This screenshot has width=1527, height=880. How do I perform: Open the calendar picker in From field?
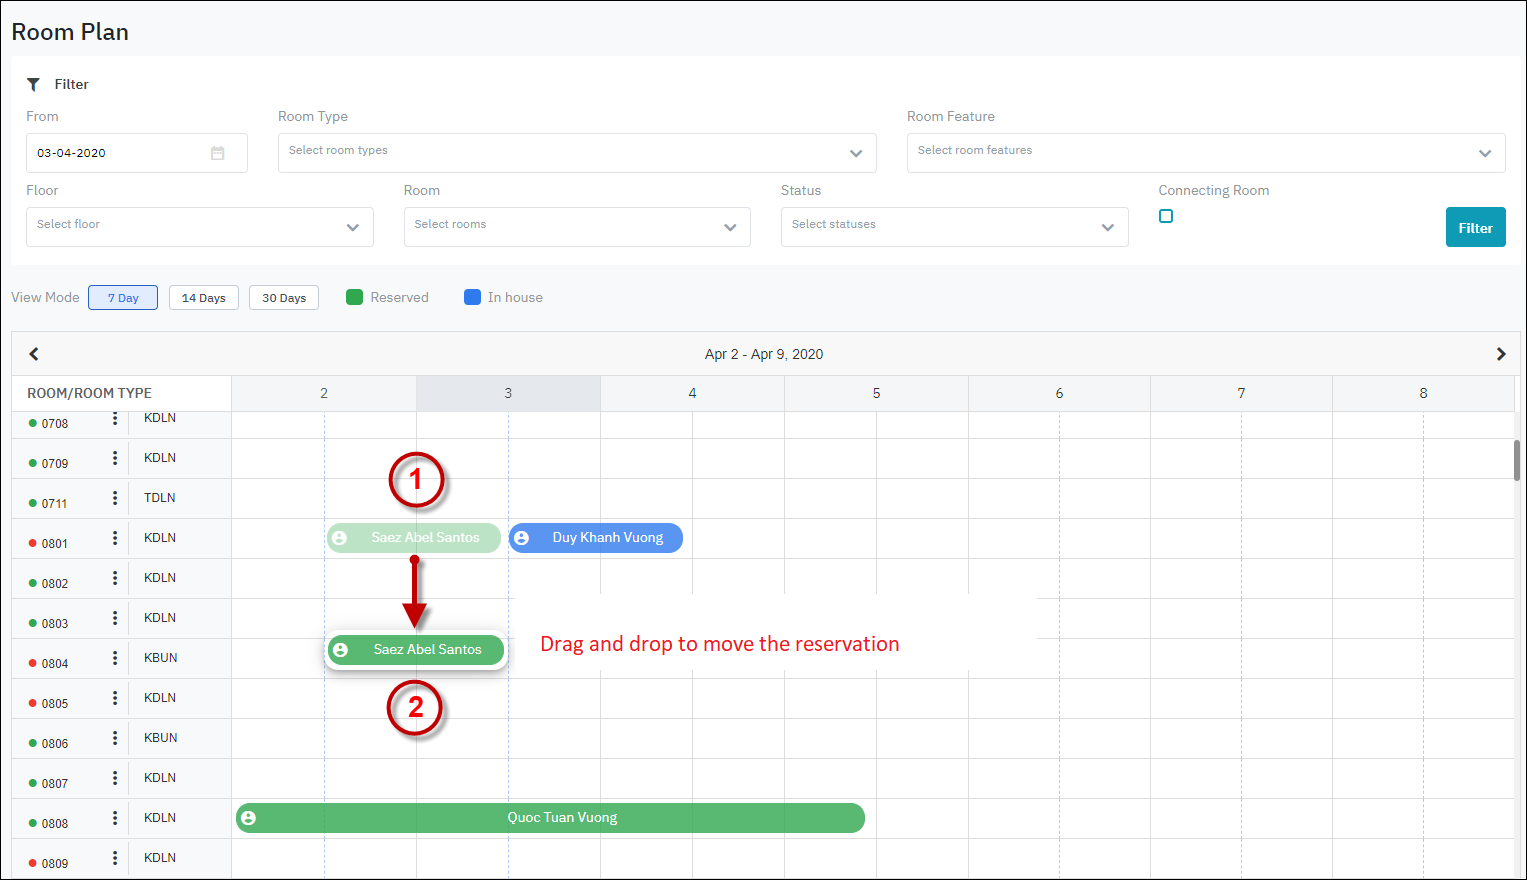217,153
